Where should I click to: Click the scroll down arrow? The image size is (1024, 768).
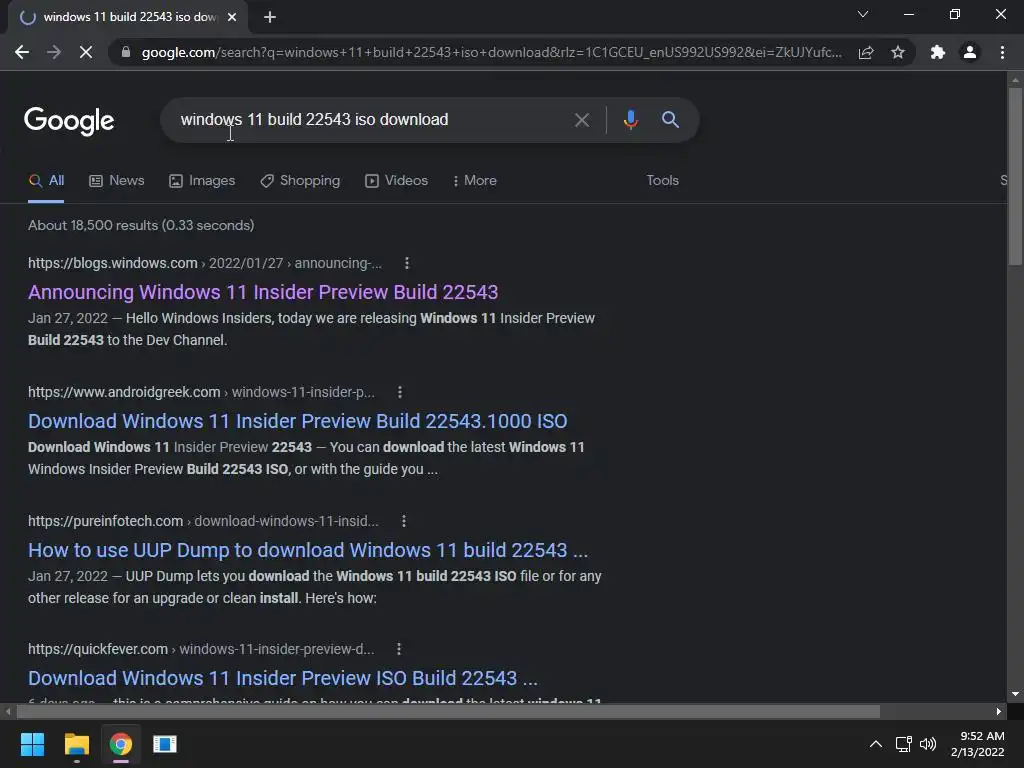1015,694
